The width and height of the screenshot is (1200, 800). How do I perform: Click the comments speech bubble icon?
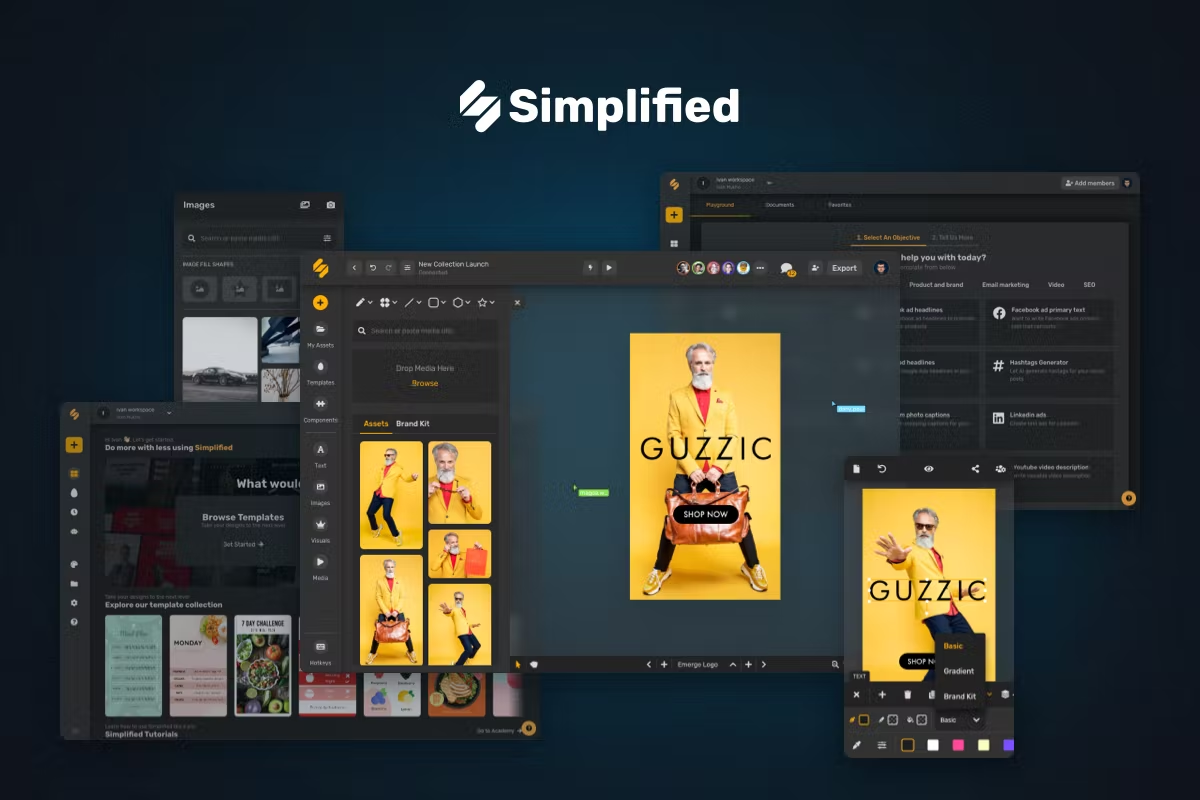(787, 268)
